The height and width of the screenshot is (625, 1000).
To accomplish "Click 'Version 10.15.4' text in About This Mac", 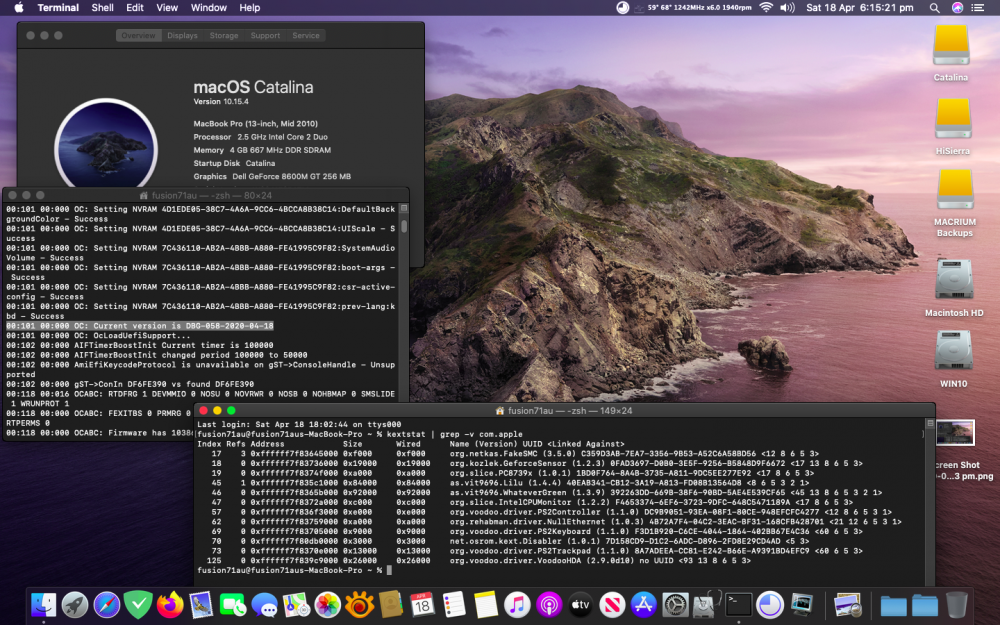I will (x=221, y=101).
